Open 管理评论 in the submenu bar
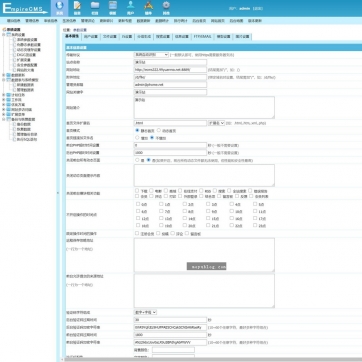The image size is (362, 362). click(88, 21)
